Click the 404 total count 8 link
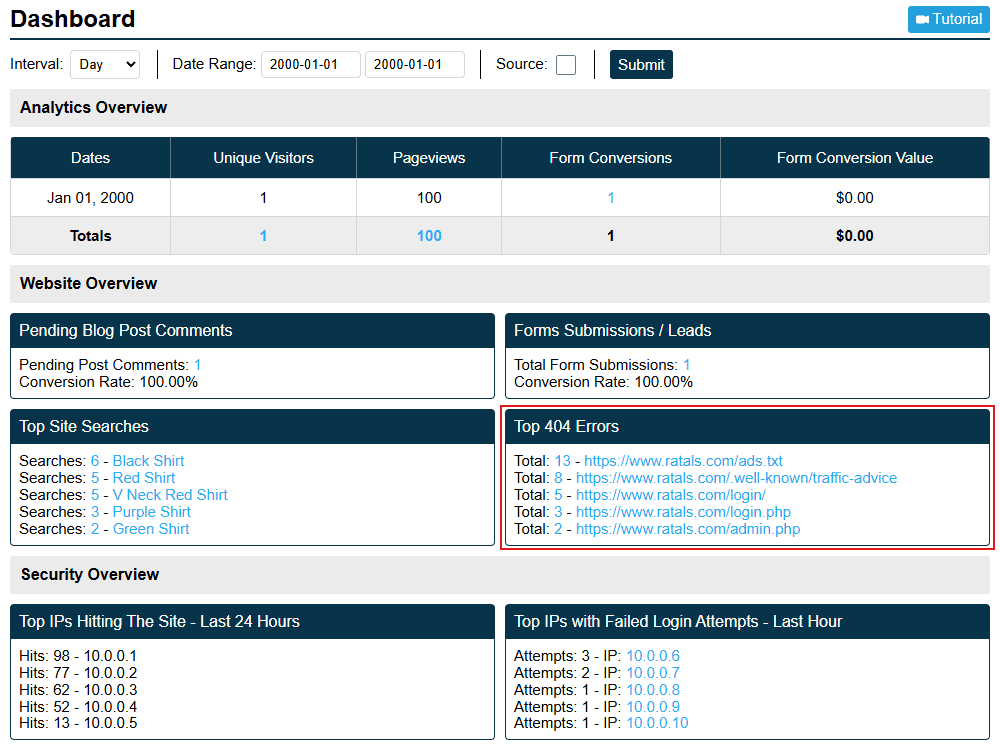 tap(558, 478)
